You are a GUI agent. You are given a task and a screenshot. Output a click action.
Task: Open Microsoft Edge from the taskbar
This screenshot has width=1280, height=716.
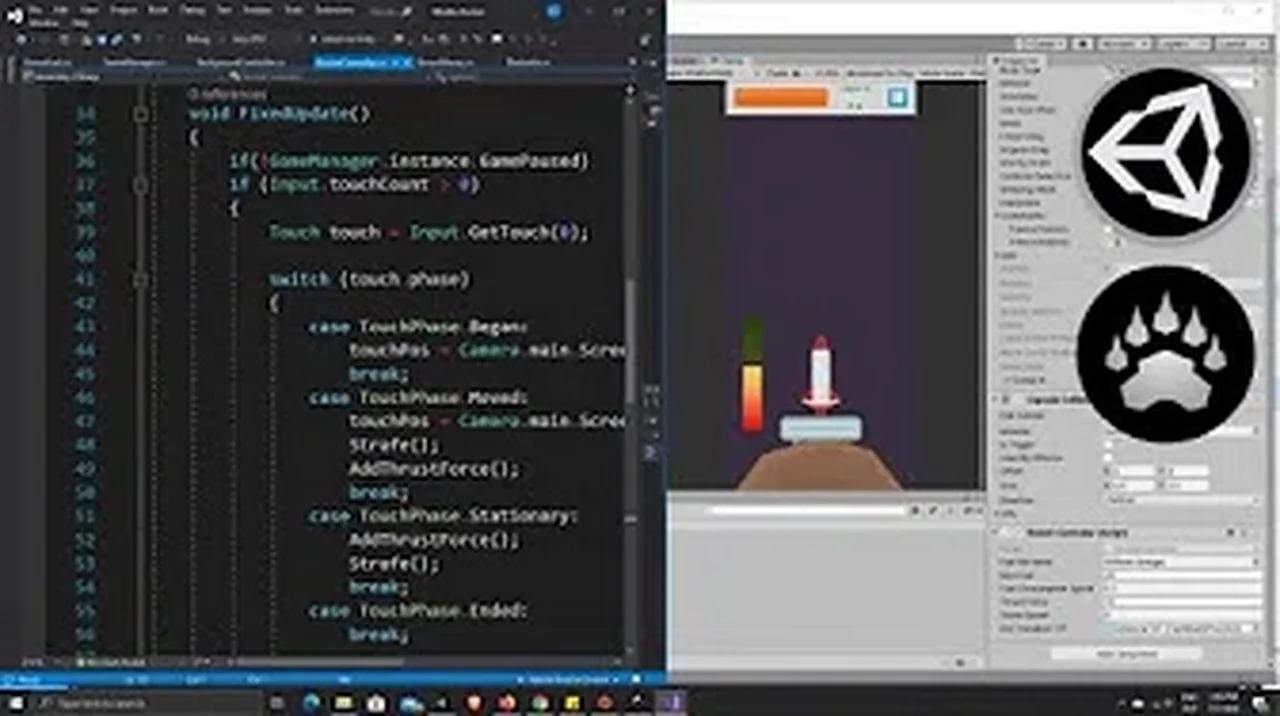click(x=309, y=703)
